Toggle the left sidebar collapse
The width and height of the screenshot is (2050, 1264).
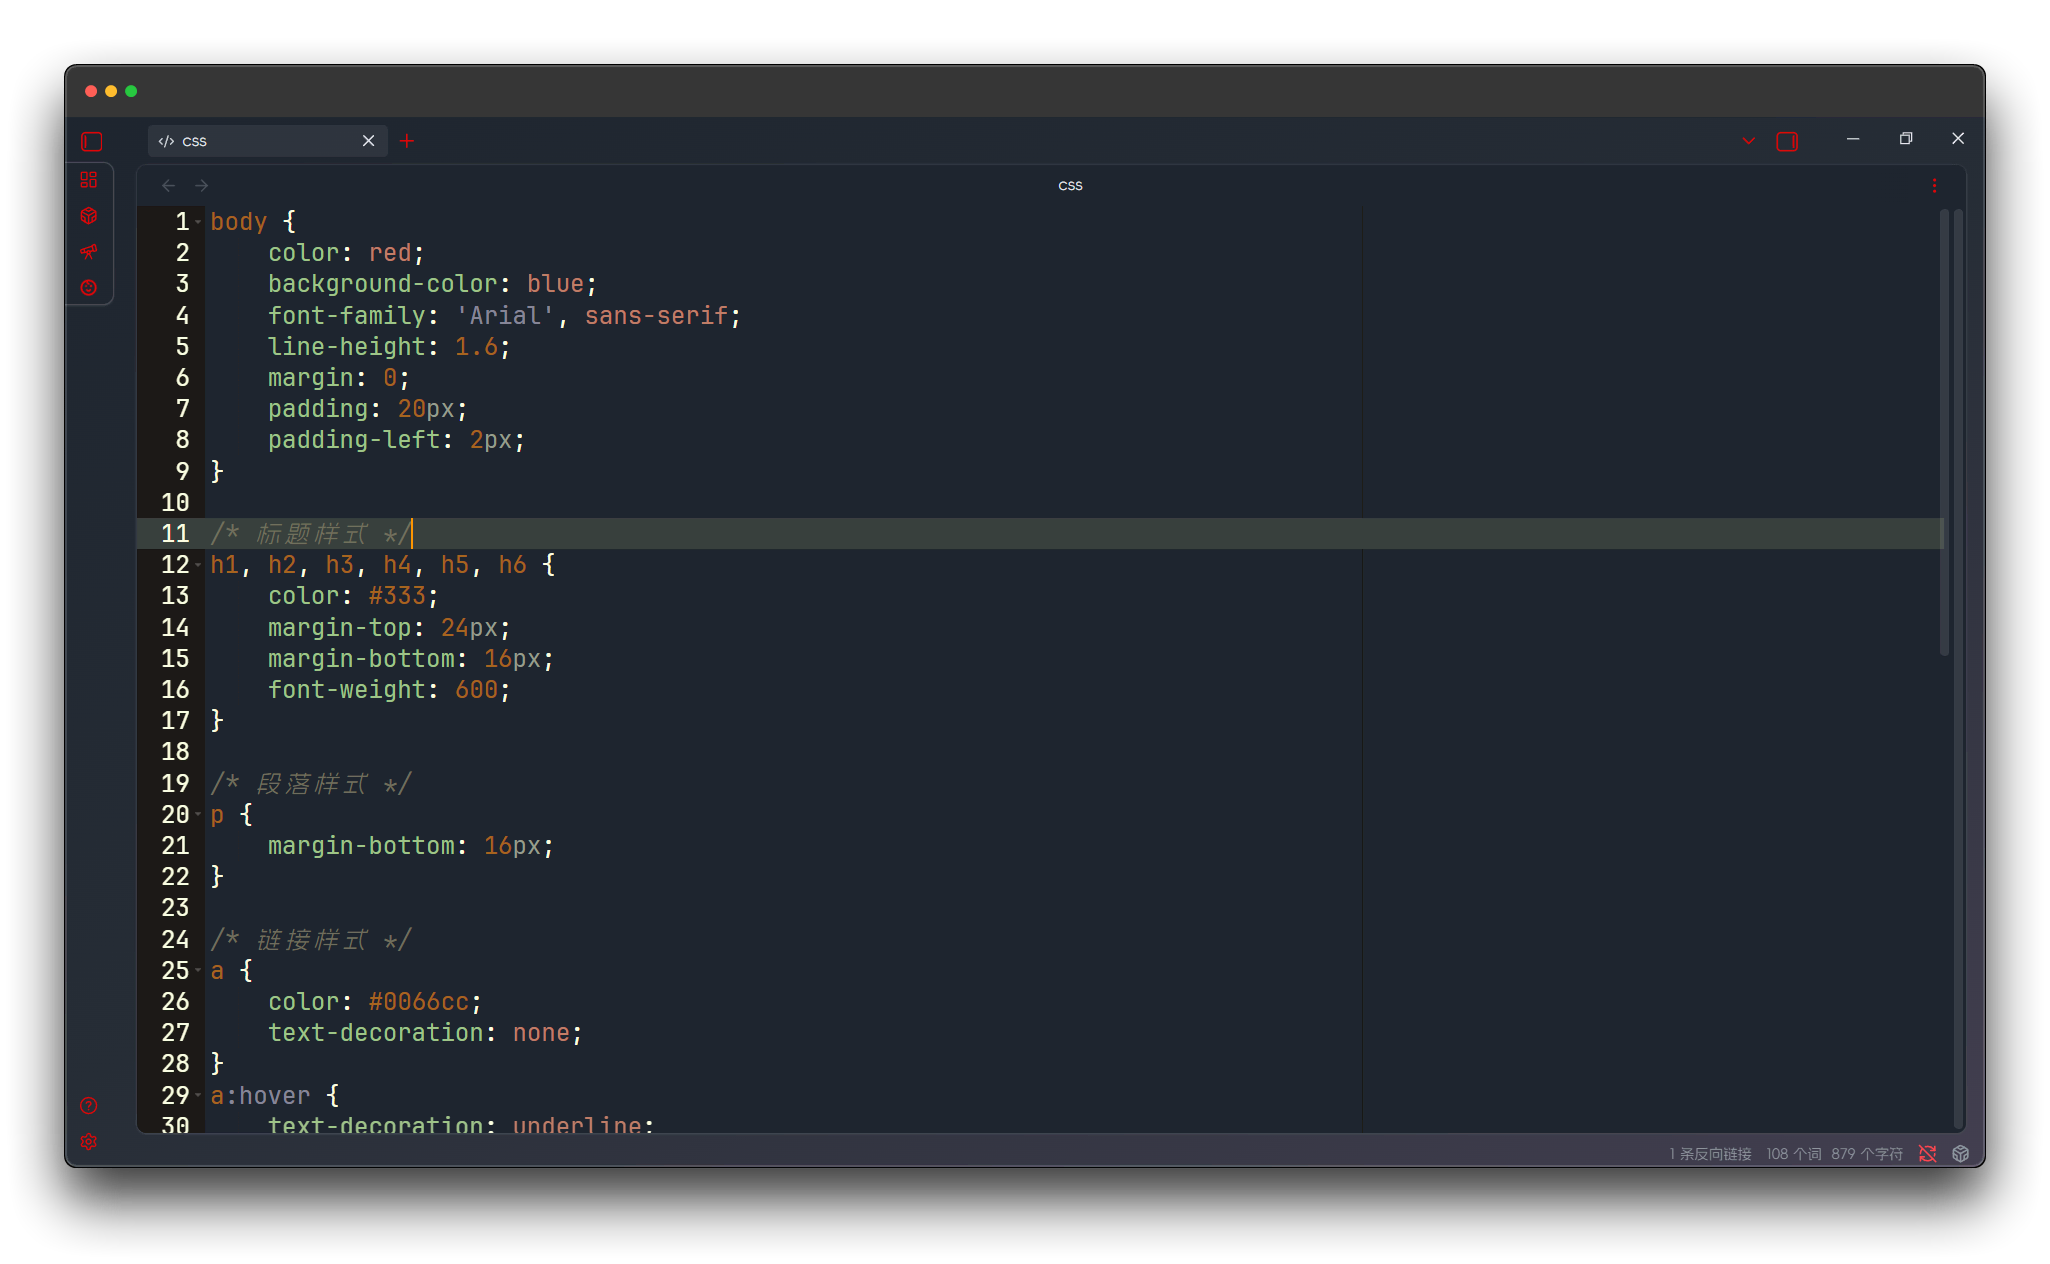[91, 142]
